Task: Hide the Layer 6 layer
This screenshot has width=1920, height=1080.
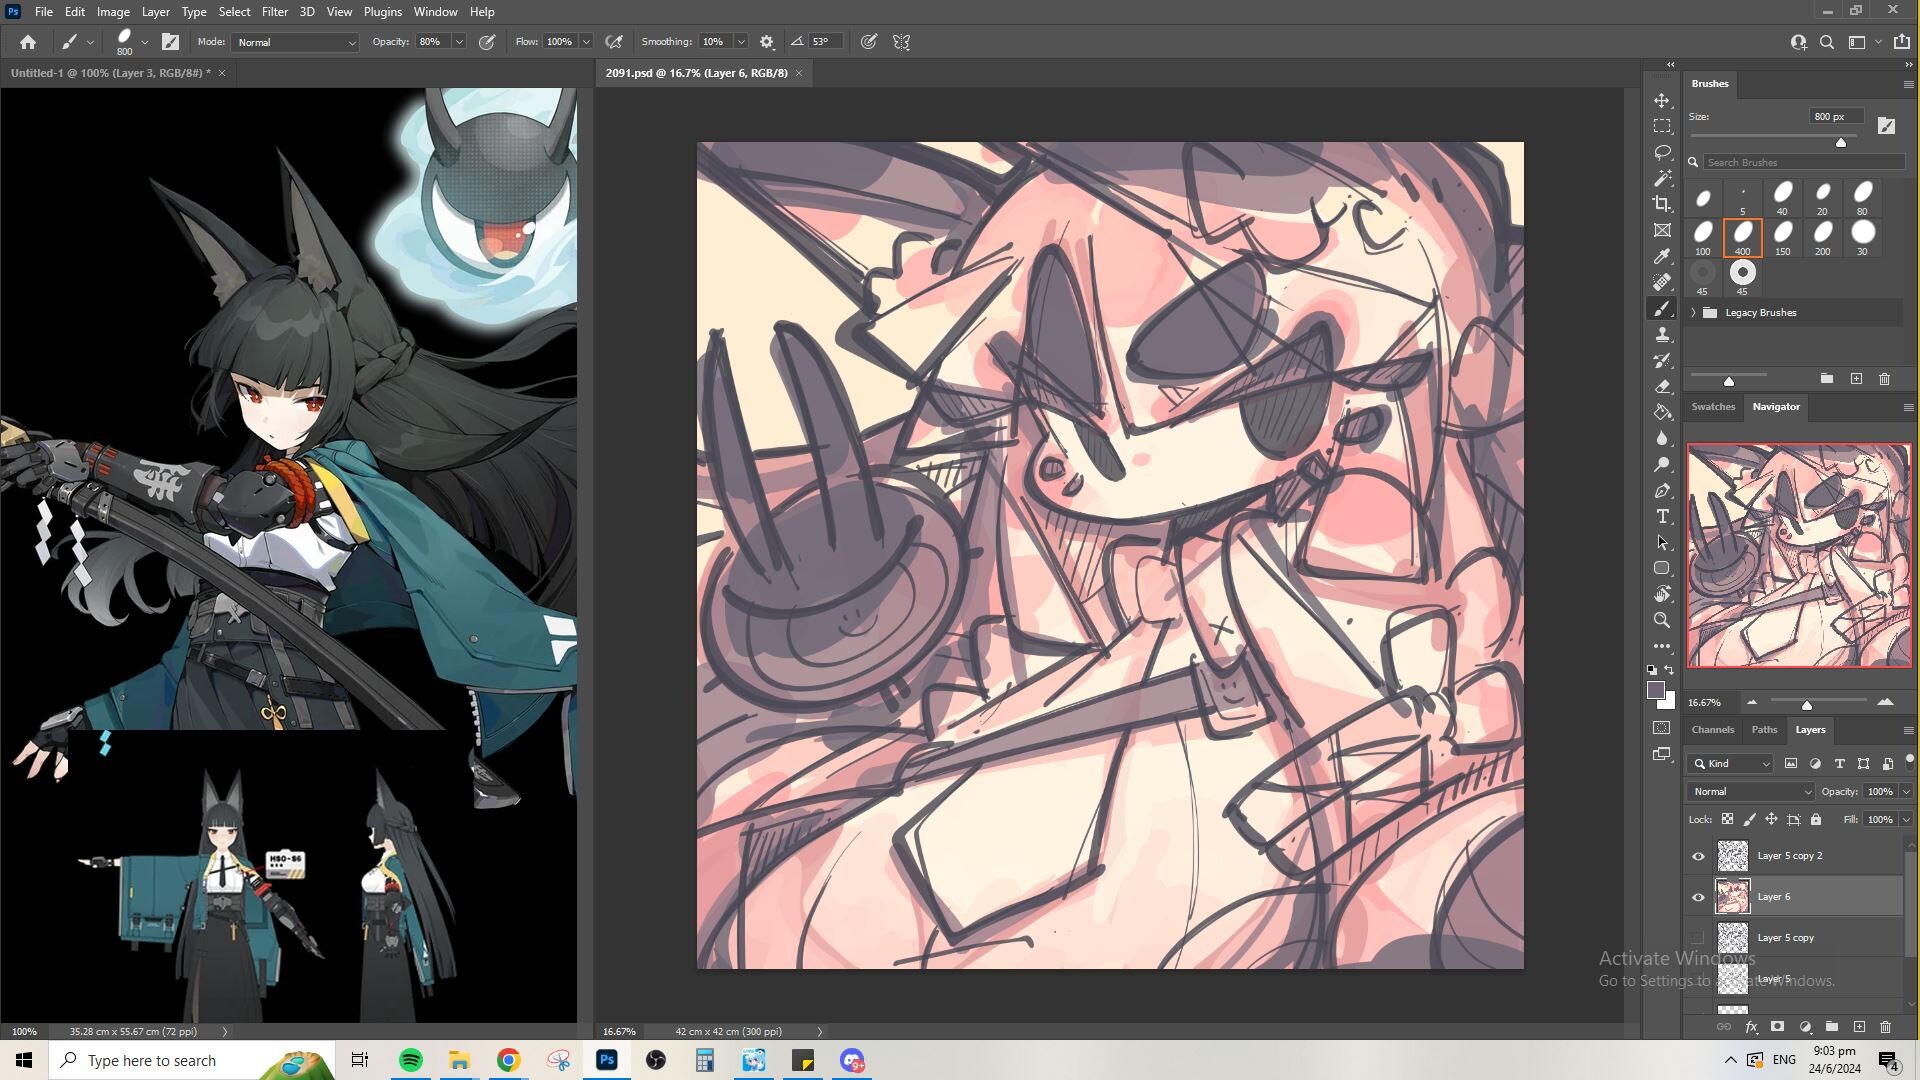Action: click(x=1698, y=897)
